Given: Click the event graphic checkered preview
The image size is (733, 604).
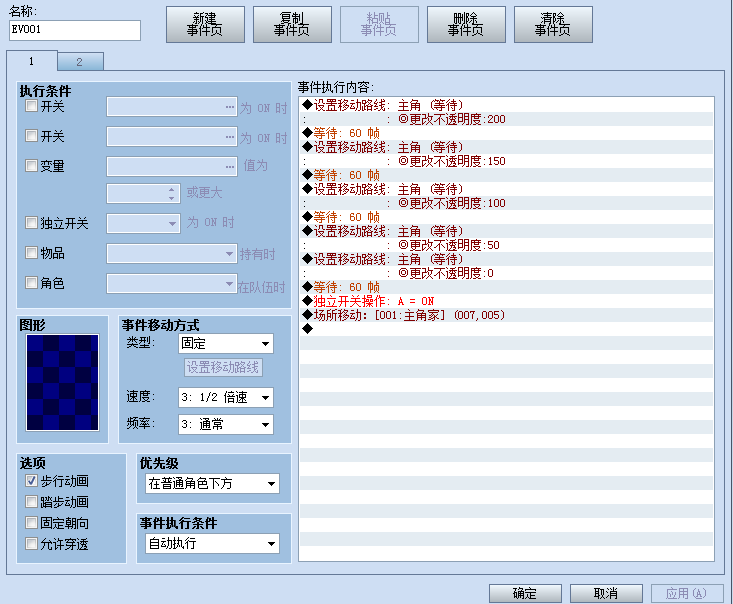Looking at the screenshot, I should (63, 382).
